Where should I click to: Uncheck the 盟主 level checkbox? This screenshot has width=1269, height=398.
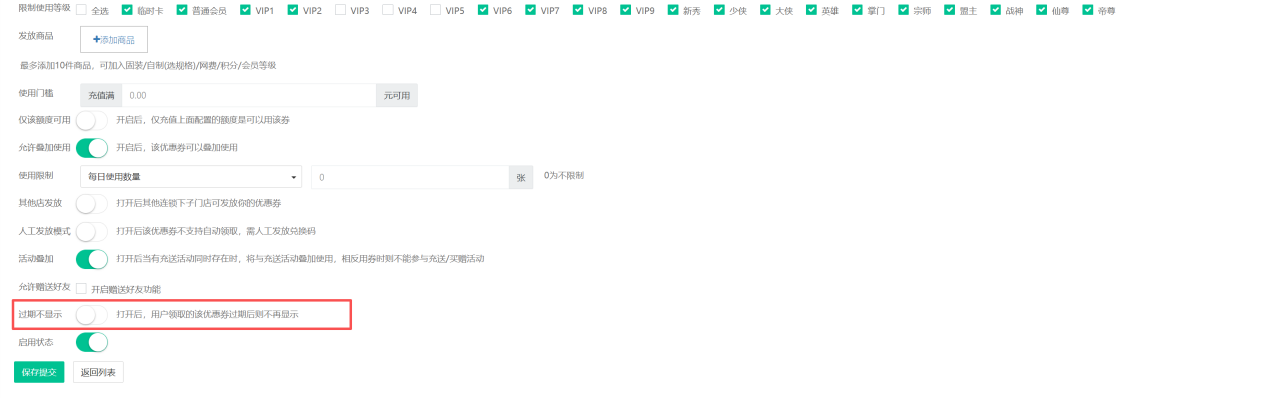click(950, 10)
